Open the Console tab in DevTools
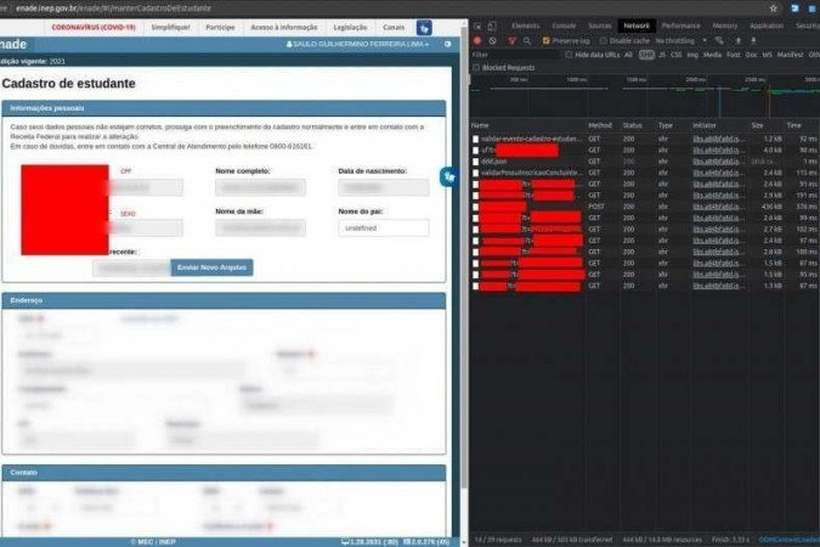The height and width of the screenshot is (547, 820). click(563, 25)
